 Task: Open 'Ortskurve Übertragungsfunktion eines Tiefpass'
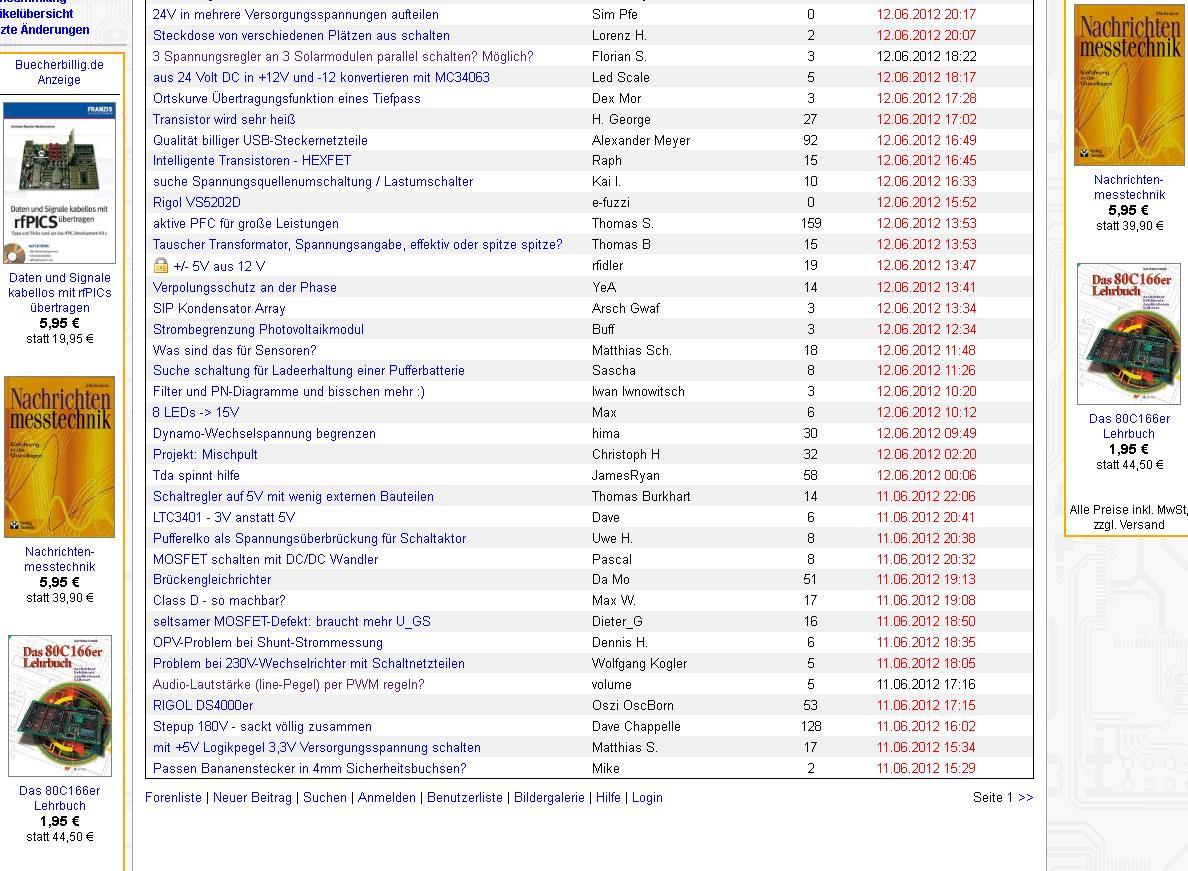pyautogui.click(x=286, y=98)
